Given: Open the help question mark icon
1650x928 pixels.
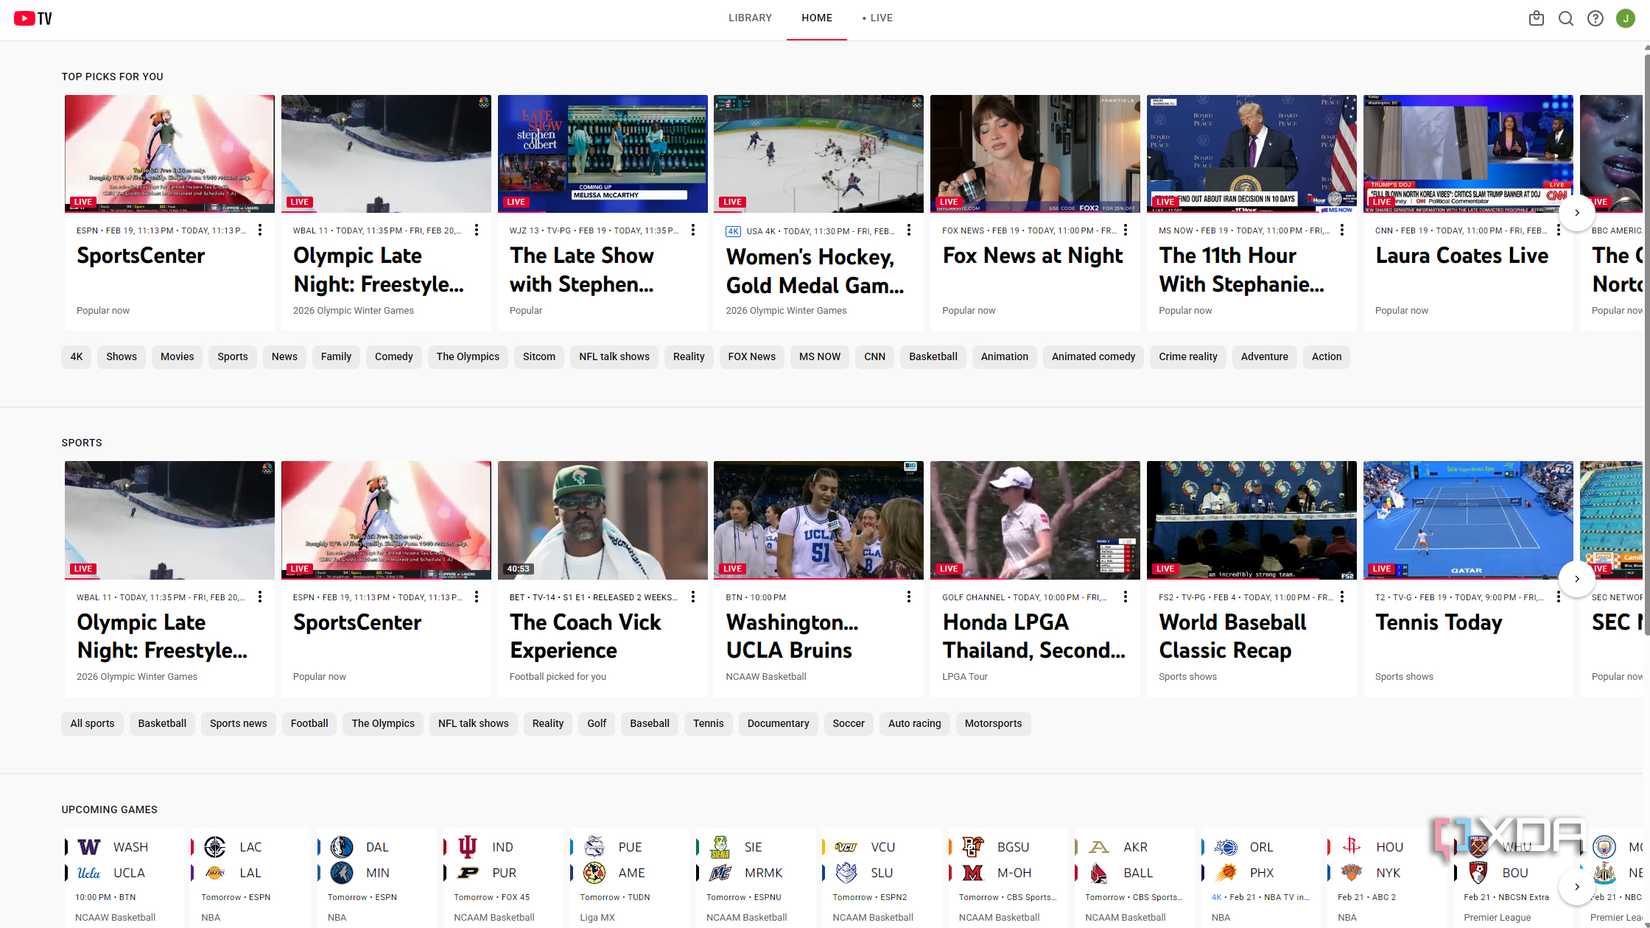Looking at the screenshot, I should click(1595, 18).
